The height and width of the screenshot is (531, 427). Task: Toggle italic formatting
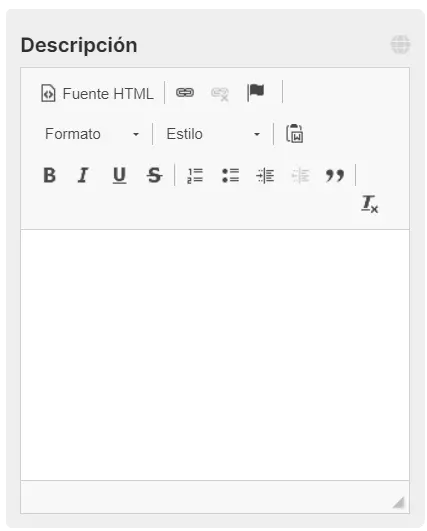click(83, 175)
